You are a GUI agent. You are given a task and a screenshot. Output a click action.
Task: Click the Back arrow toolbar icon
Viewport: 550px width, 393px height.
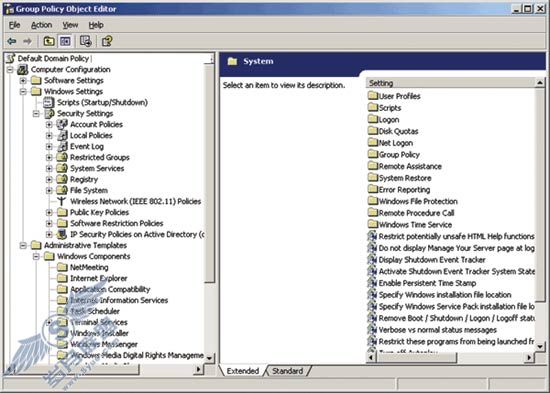click(x=12, y=41)
